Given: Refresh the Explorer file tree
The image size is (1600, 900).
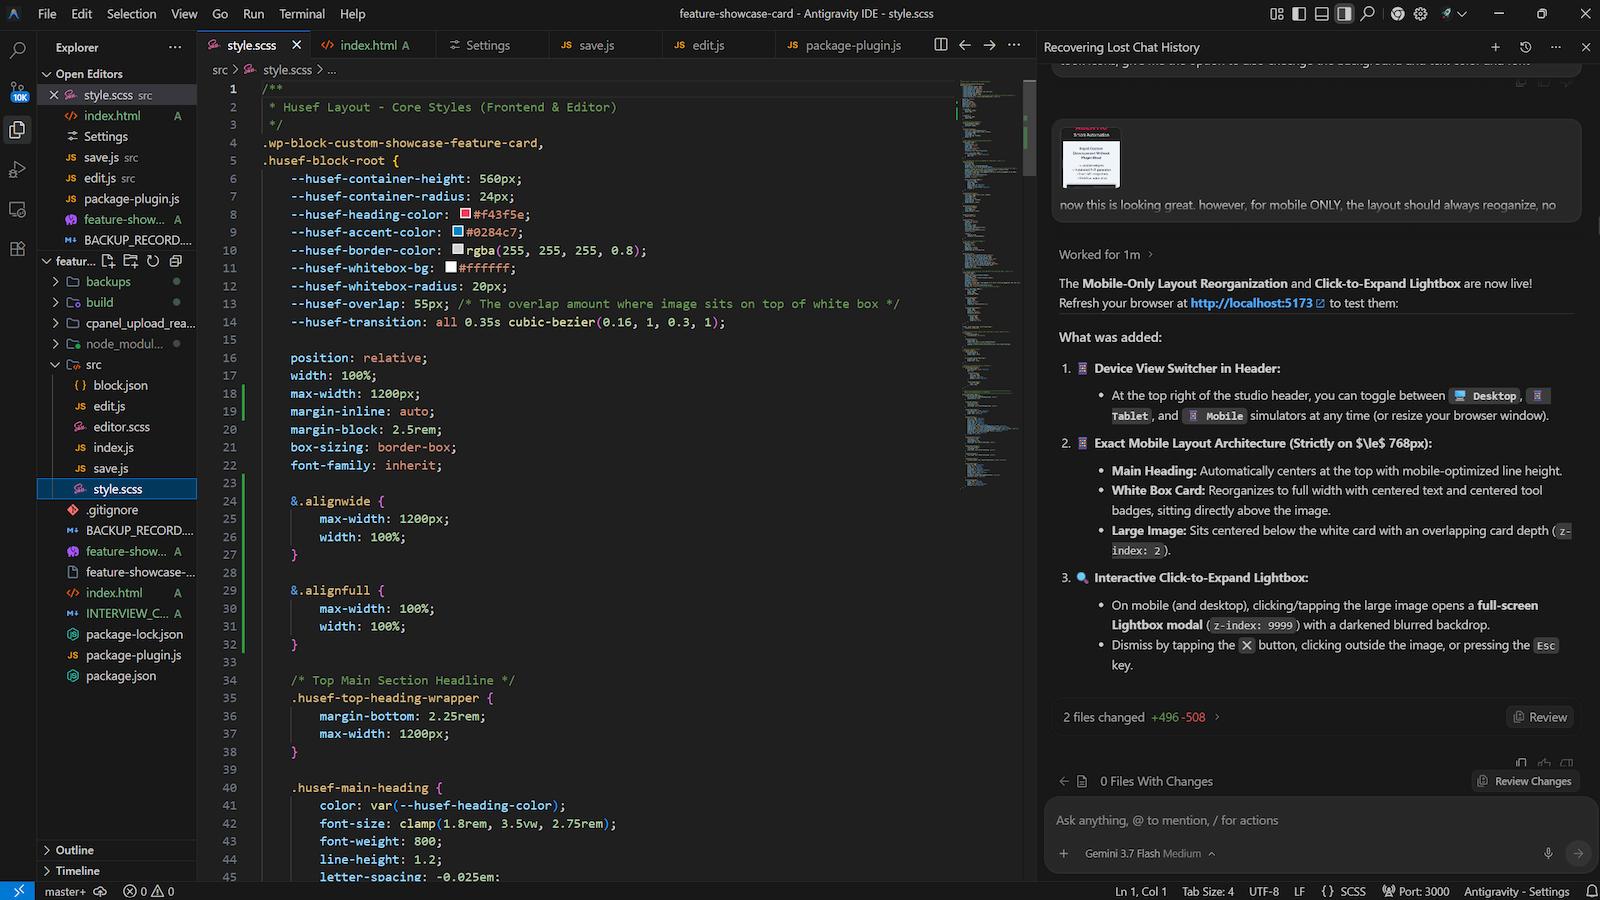Looking at the screenshot, I should [153, 261].
